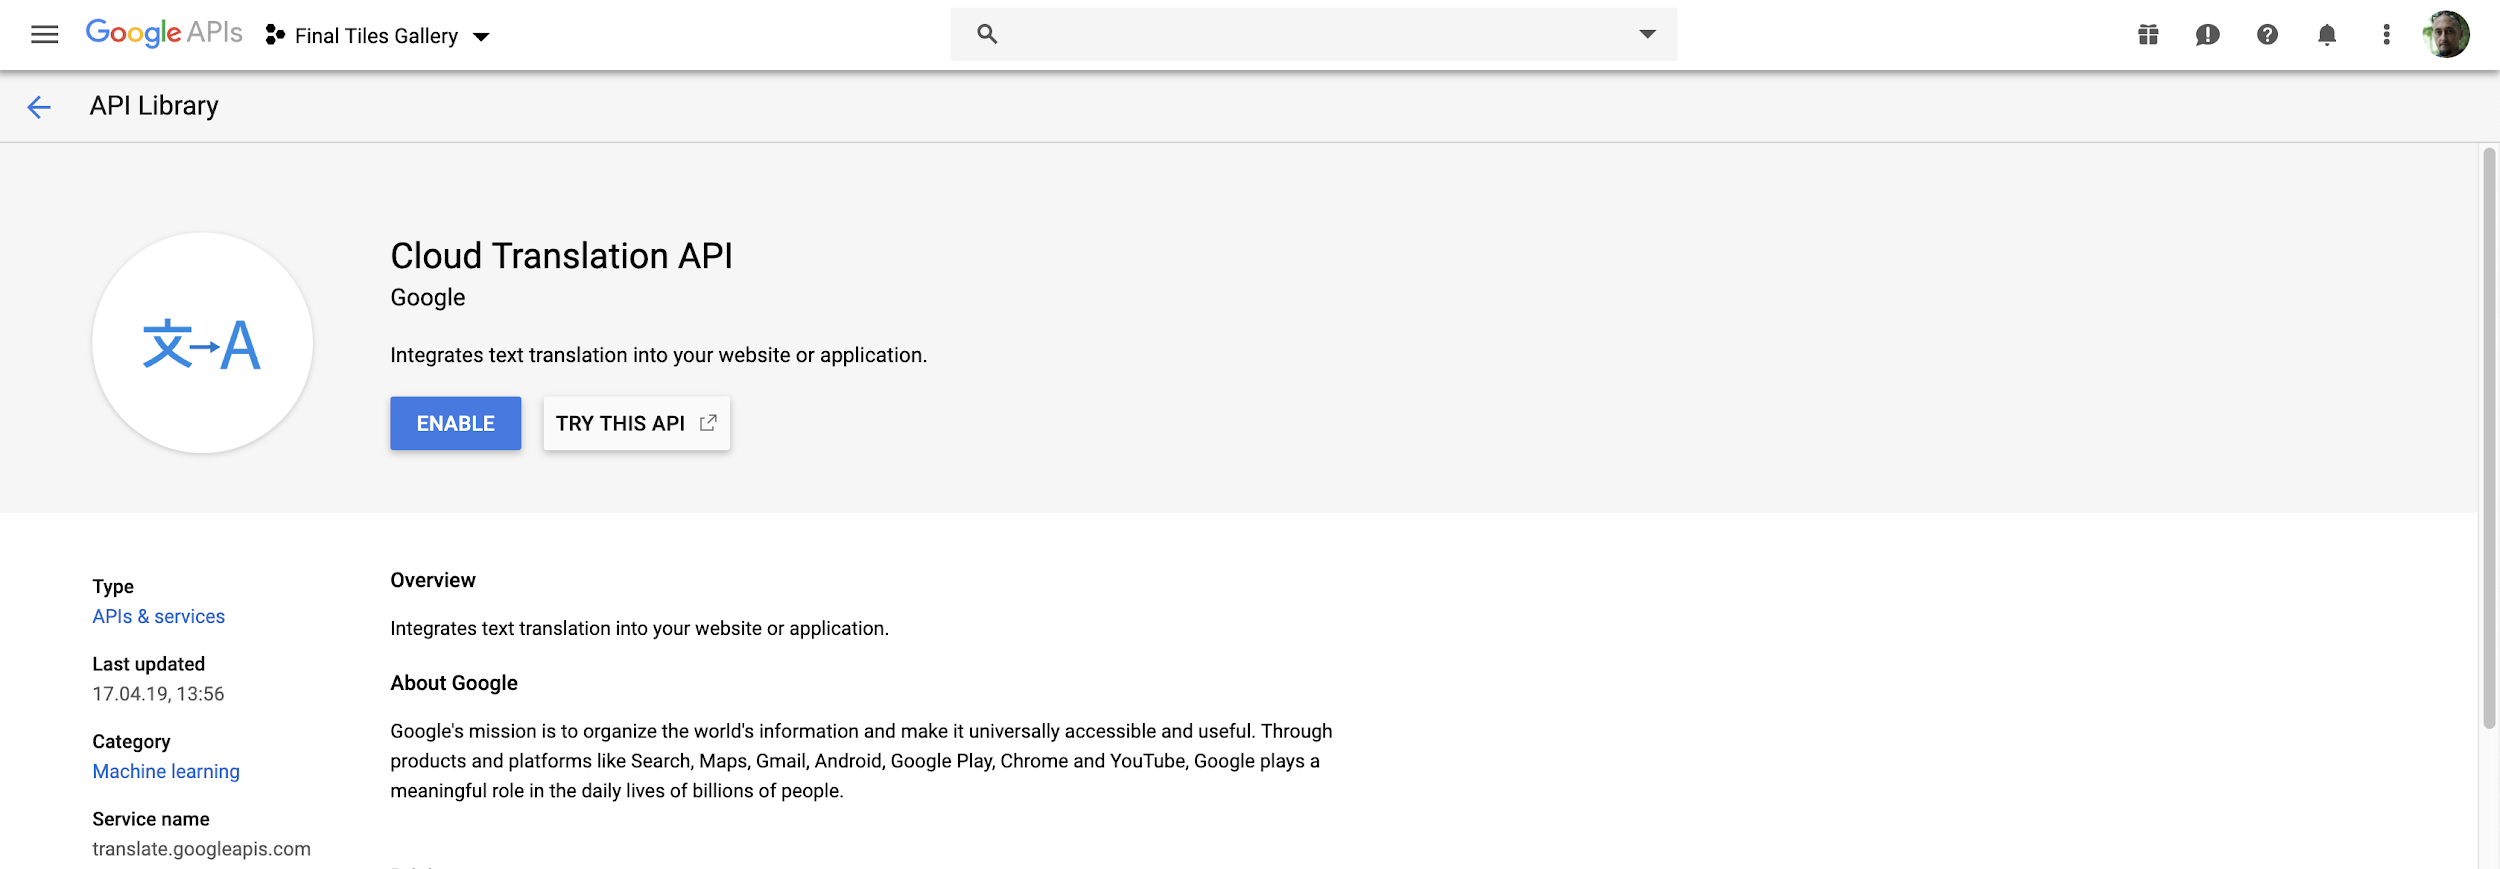Open the hamburger navigation menu
Screen dimensions: 2500x869
44,35
